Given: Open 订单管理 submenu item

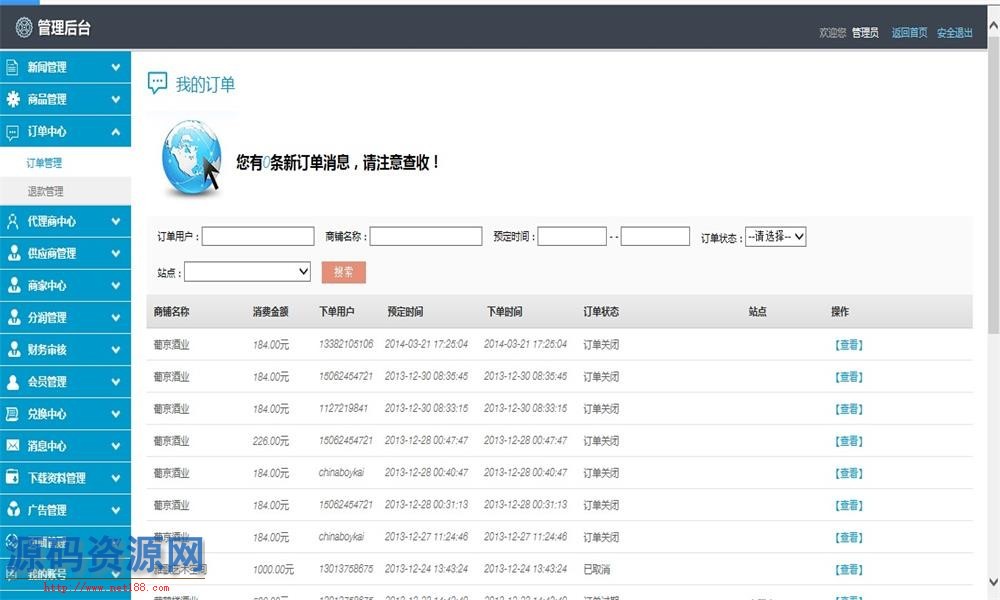Looking at the screenshot, I should tap(44, 163).
